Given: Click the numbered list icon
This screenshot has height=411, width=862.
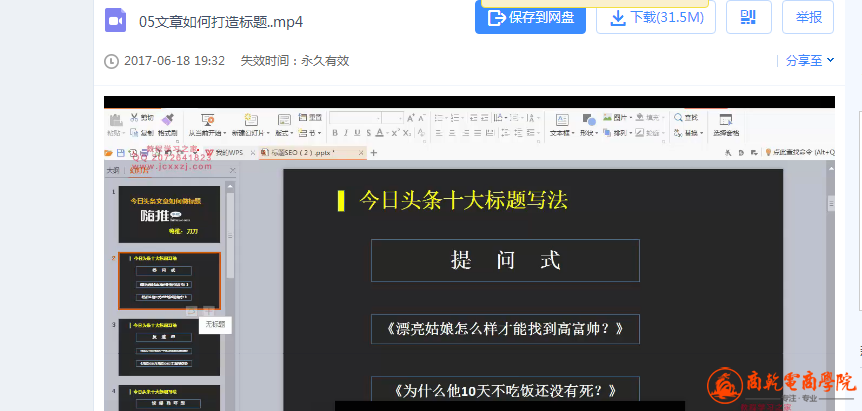Looking at the screenshot, I should coord(455,118).
